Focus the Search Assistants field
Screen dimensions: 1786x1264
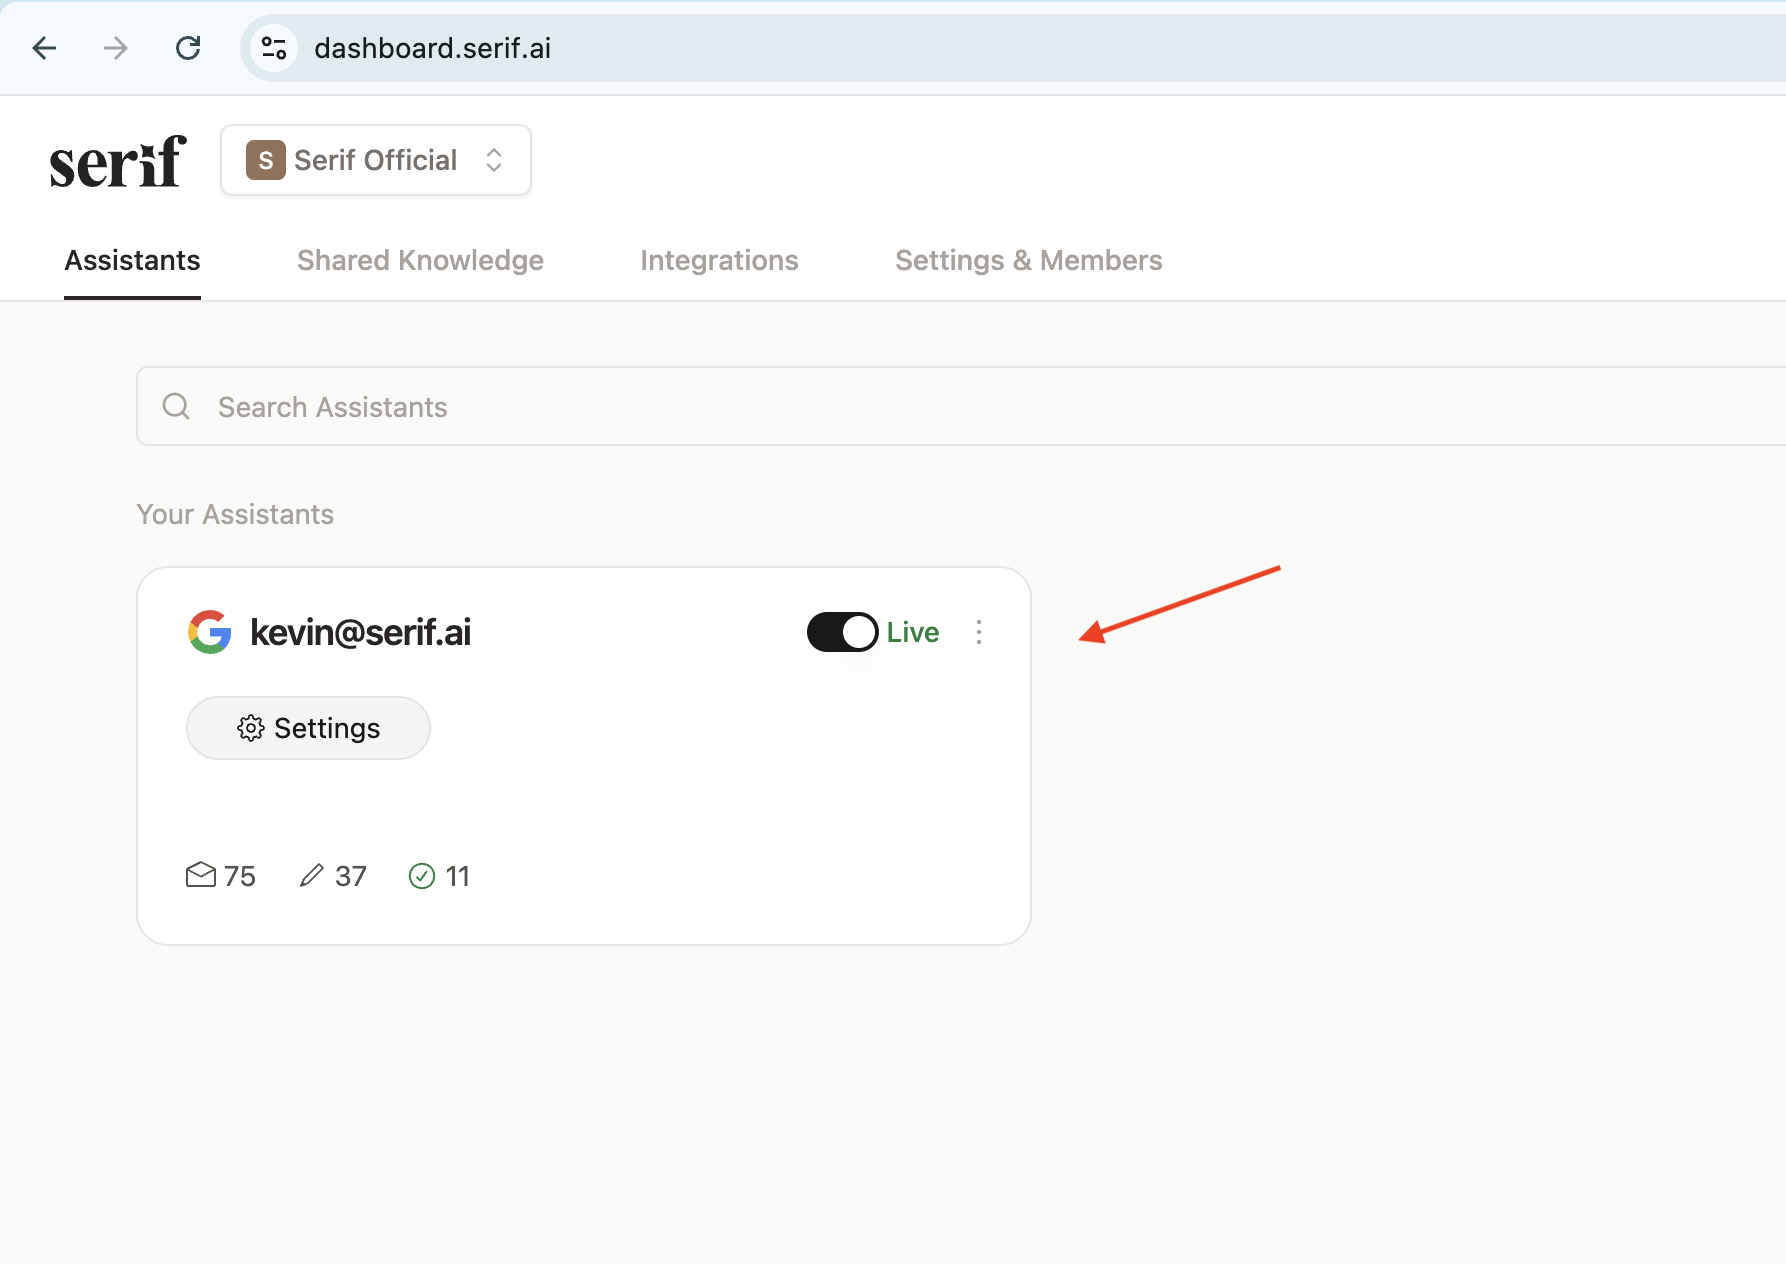coord(961,406)
